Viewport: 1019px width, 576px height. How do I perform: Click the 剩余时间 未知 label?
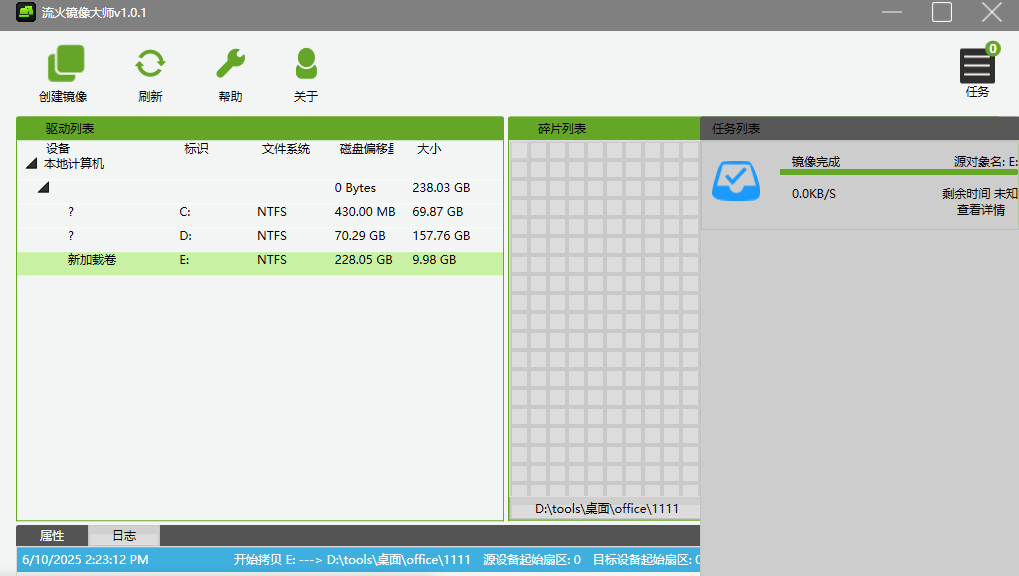coord(979,194)
